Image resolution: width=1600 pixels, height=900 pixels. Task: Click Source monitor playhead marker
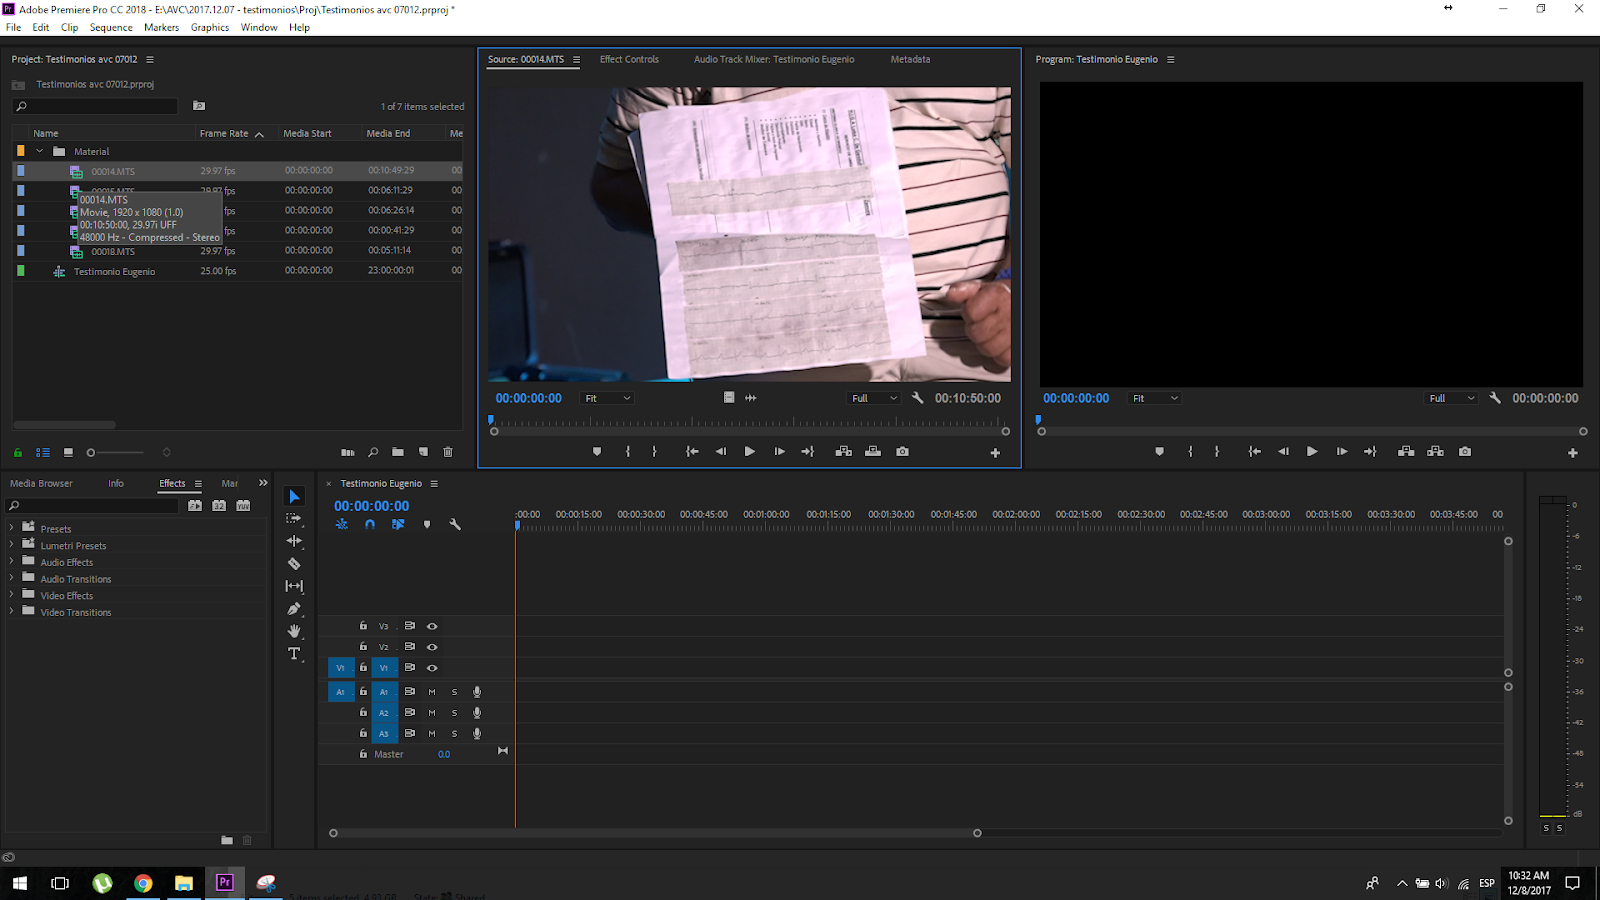(x=491, y=420)
